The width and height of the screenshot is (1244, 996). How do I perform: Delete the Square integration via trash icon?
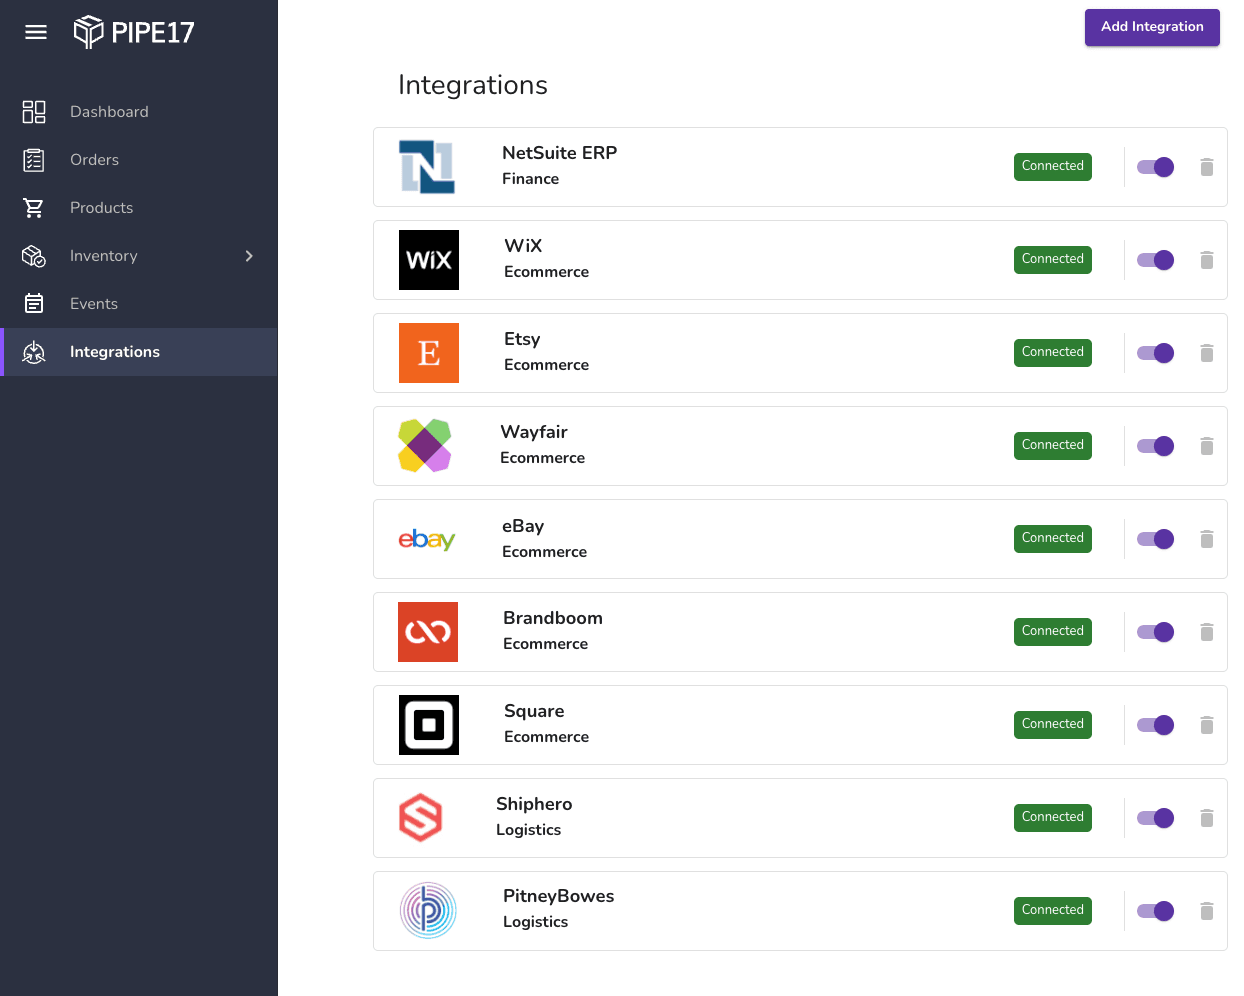pyautogui.click(x=1207, y=725)
